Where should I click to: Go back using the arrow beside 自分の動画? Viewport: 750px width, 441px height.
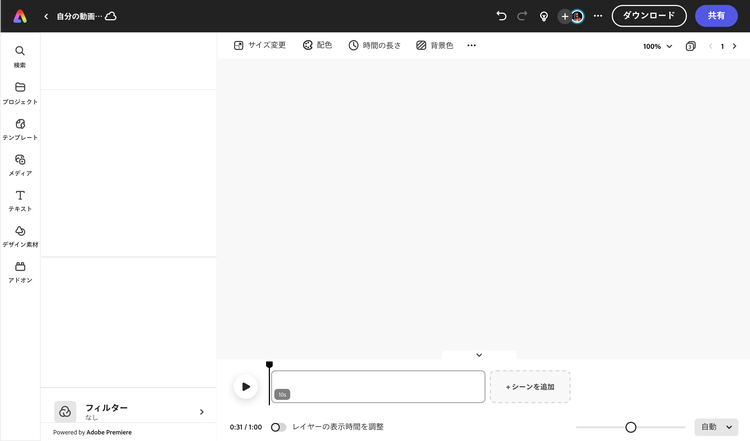(x=46, y=16)
